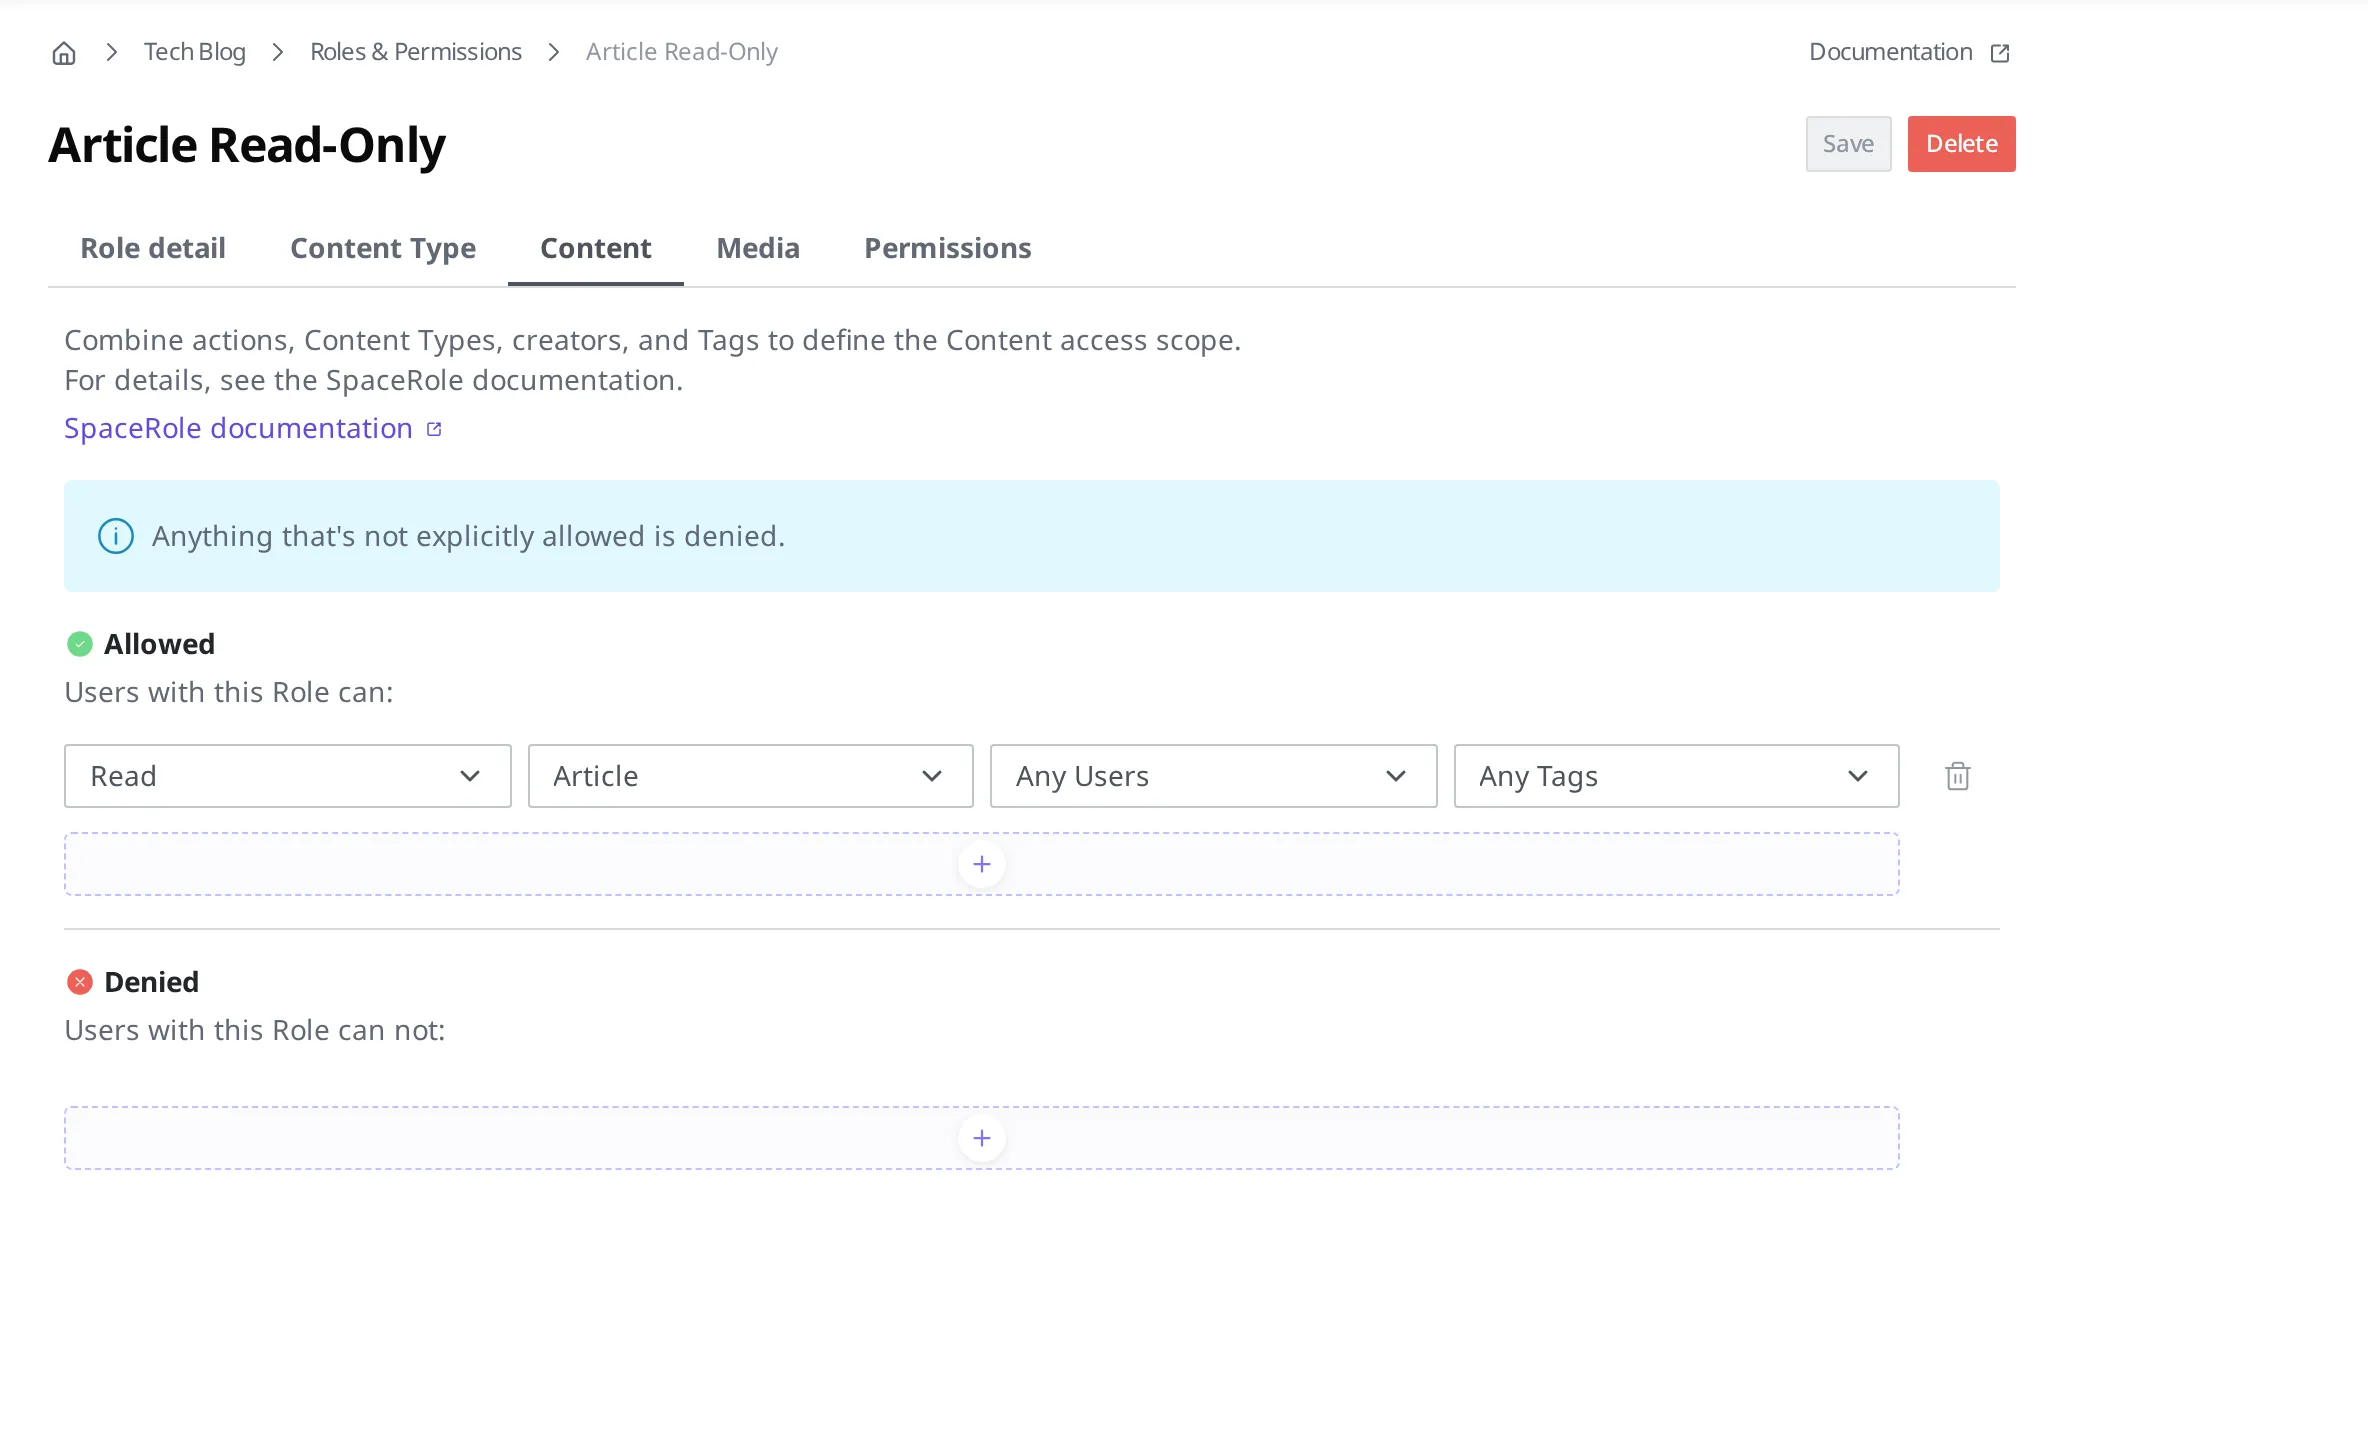Click the Denied section heading
The image size is (2368, 1440).
(152, 982)
